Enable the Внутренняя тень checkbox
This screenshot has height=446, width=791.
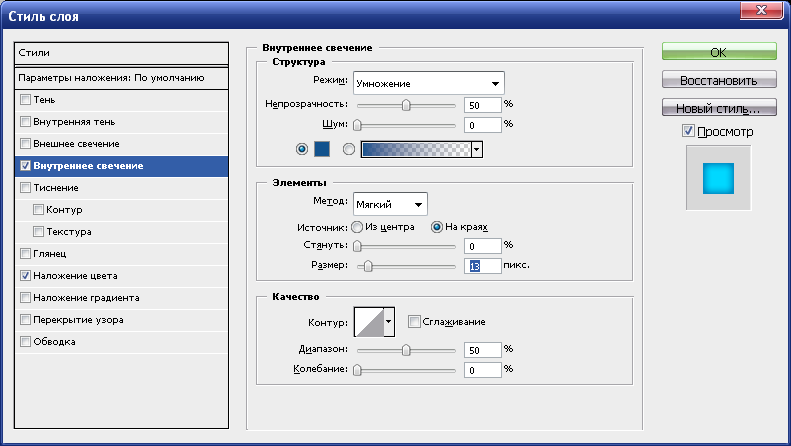25,122
